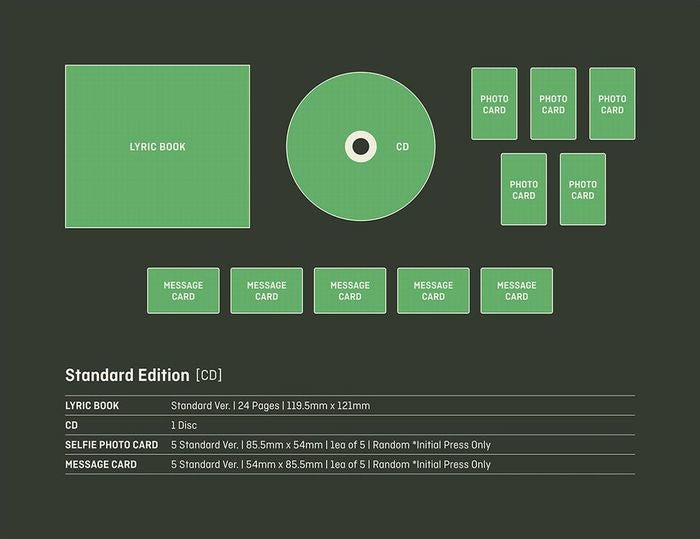Click the second Message Card from left
700x539 pixels.
(x=266, y=291)
